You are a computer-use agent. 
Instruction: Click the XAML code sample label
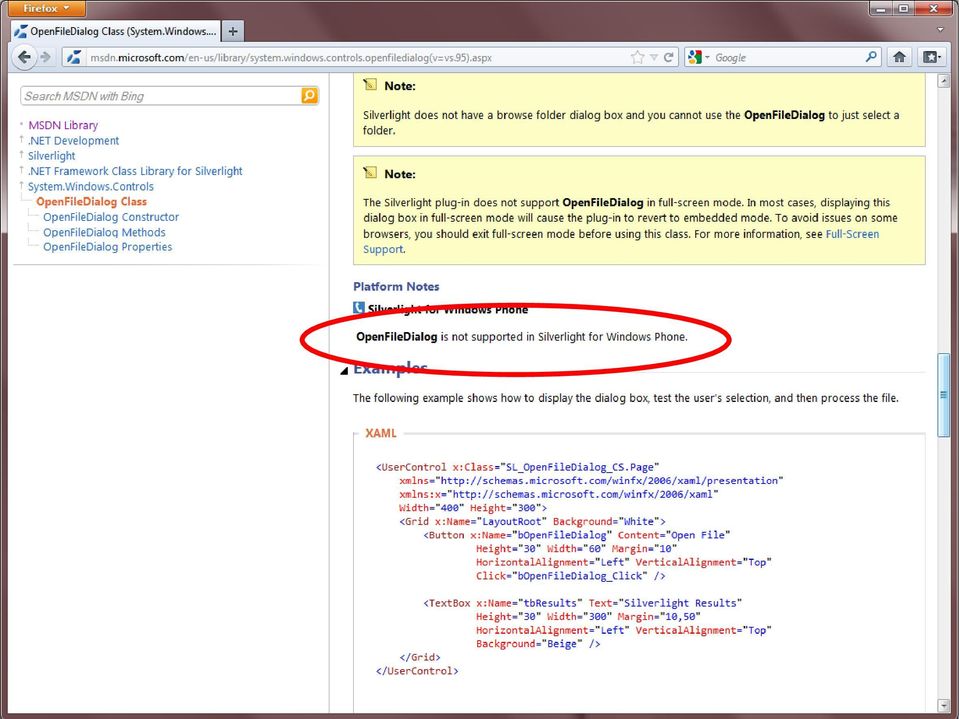pos(380,433)
